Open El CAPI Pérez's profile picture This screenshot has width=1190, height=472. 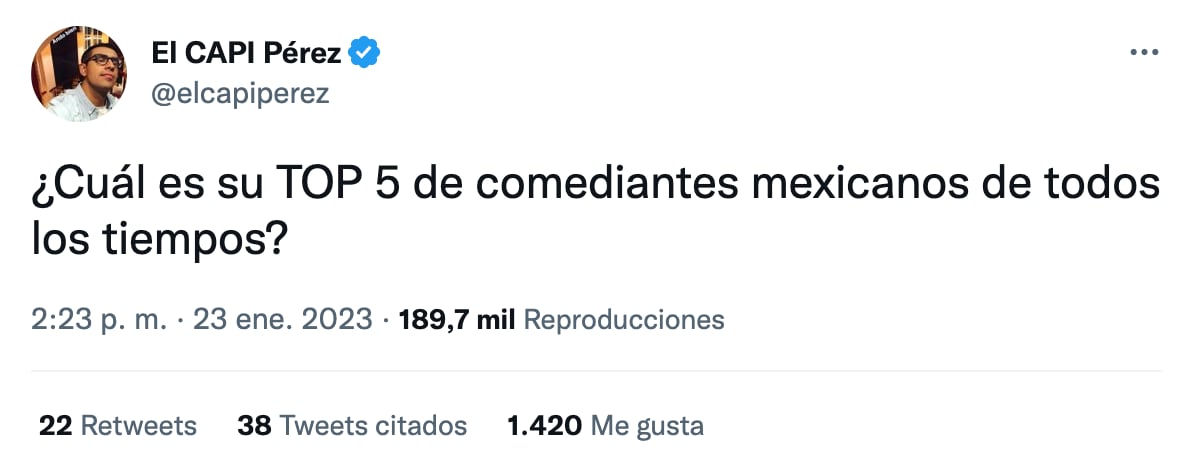tap(79, 74)
